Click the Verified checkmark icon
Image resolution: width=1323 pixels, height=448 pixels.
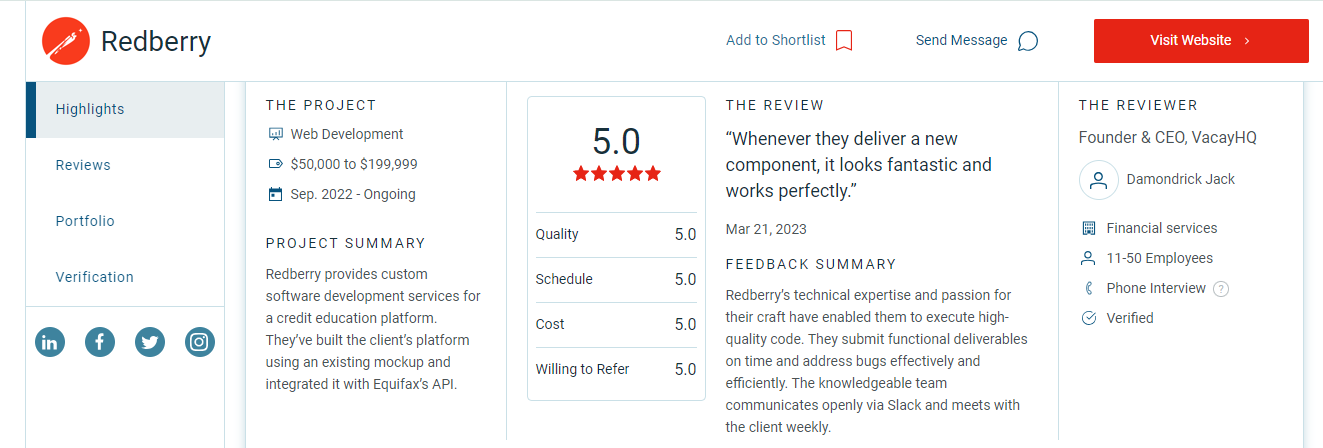click(x=1089, y=318)
